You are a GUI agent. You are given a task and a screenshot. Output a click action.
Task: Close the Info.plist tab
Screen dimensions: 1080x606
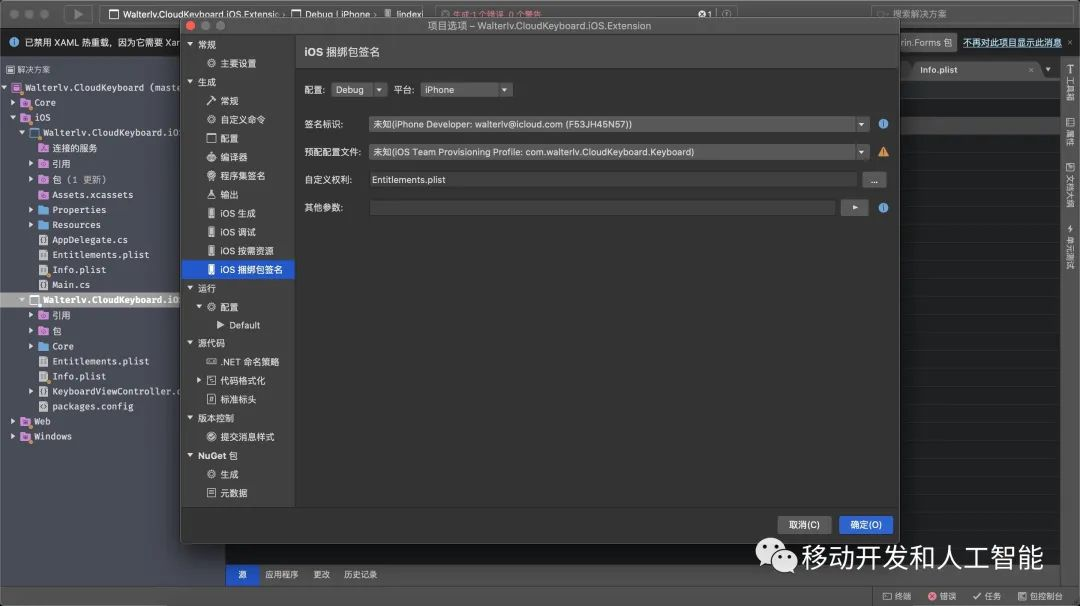pyautogui.click(x=1031, y=70)
